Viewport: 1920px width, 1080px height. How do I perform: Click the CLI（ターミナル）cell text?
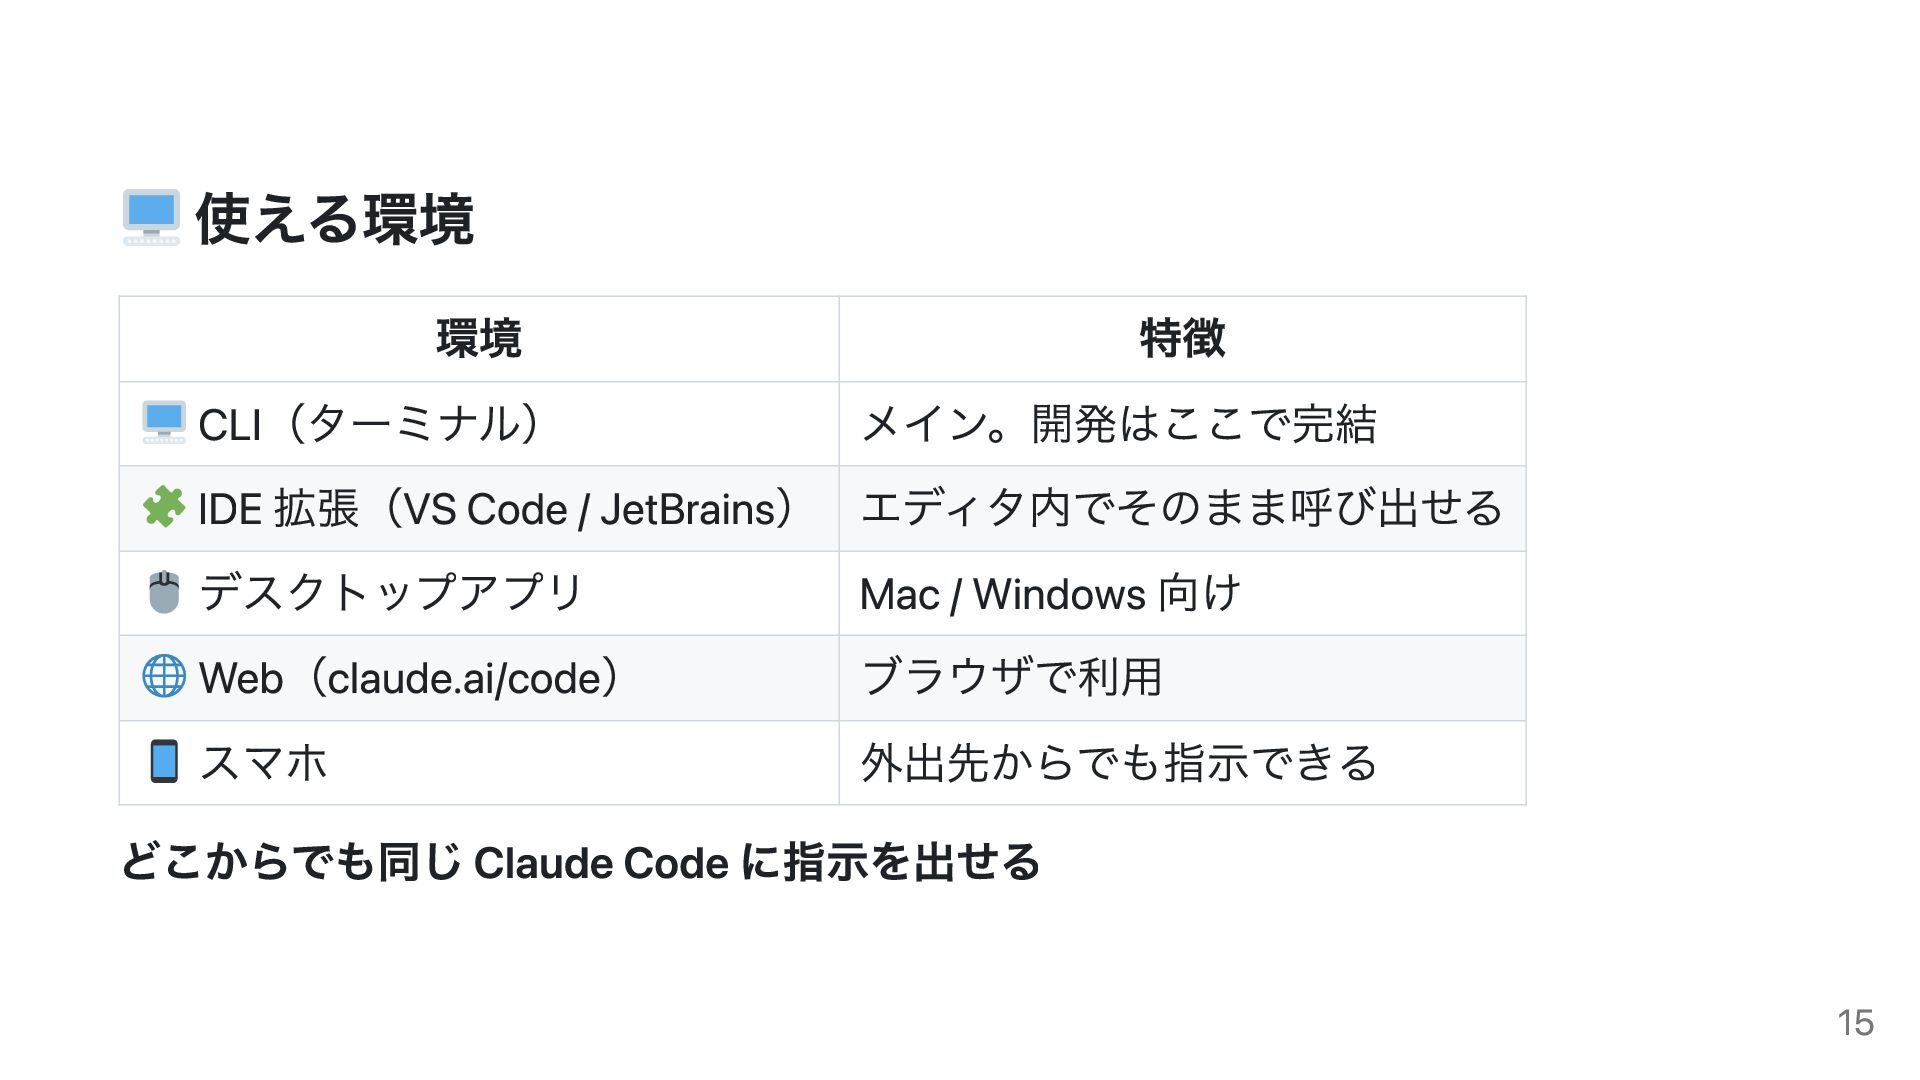(x=369, y=424)
